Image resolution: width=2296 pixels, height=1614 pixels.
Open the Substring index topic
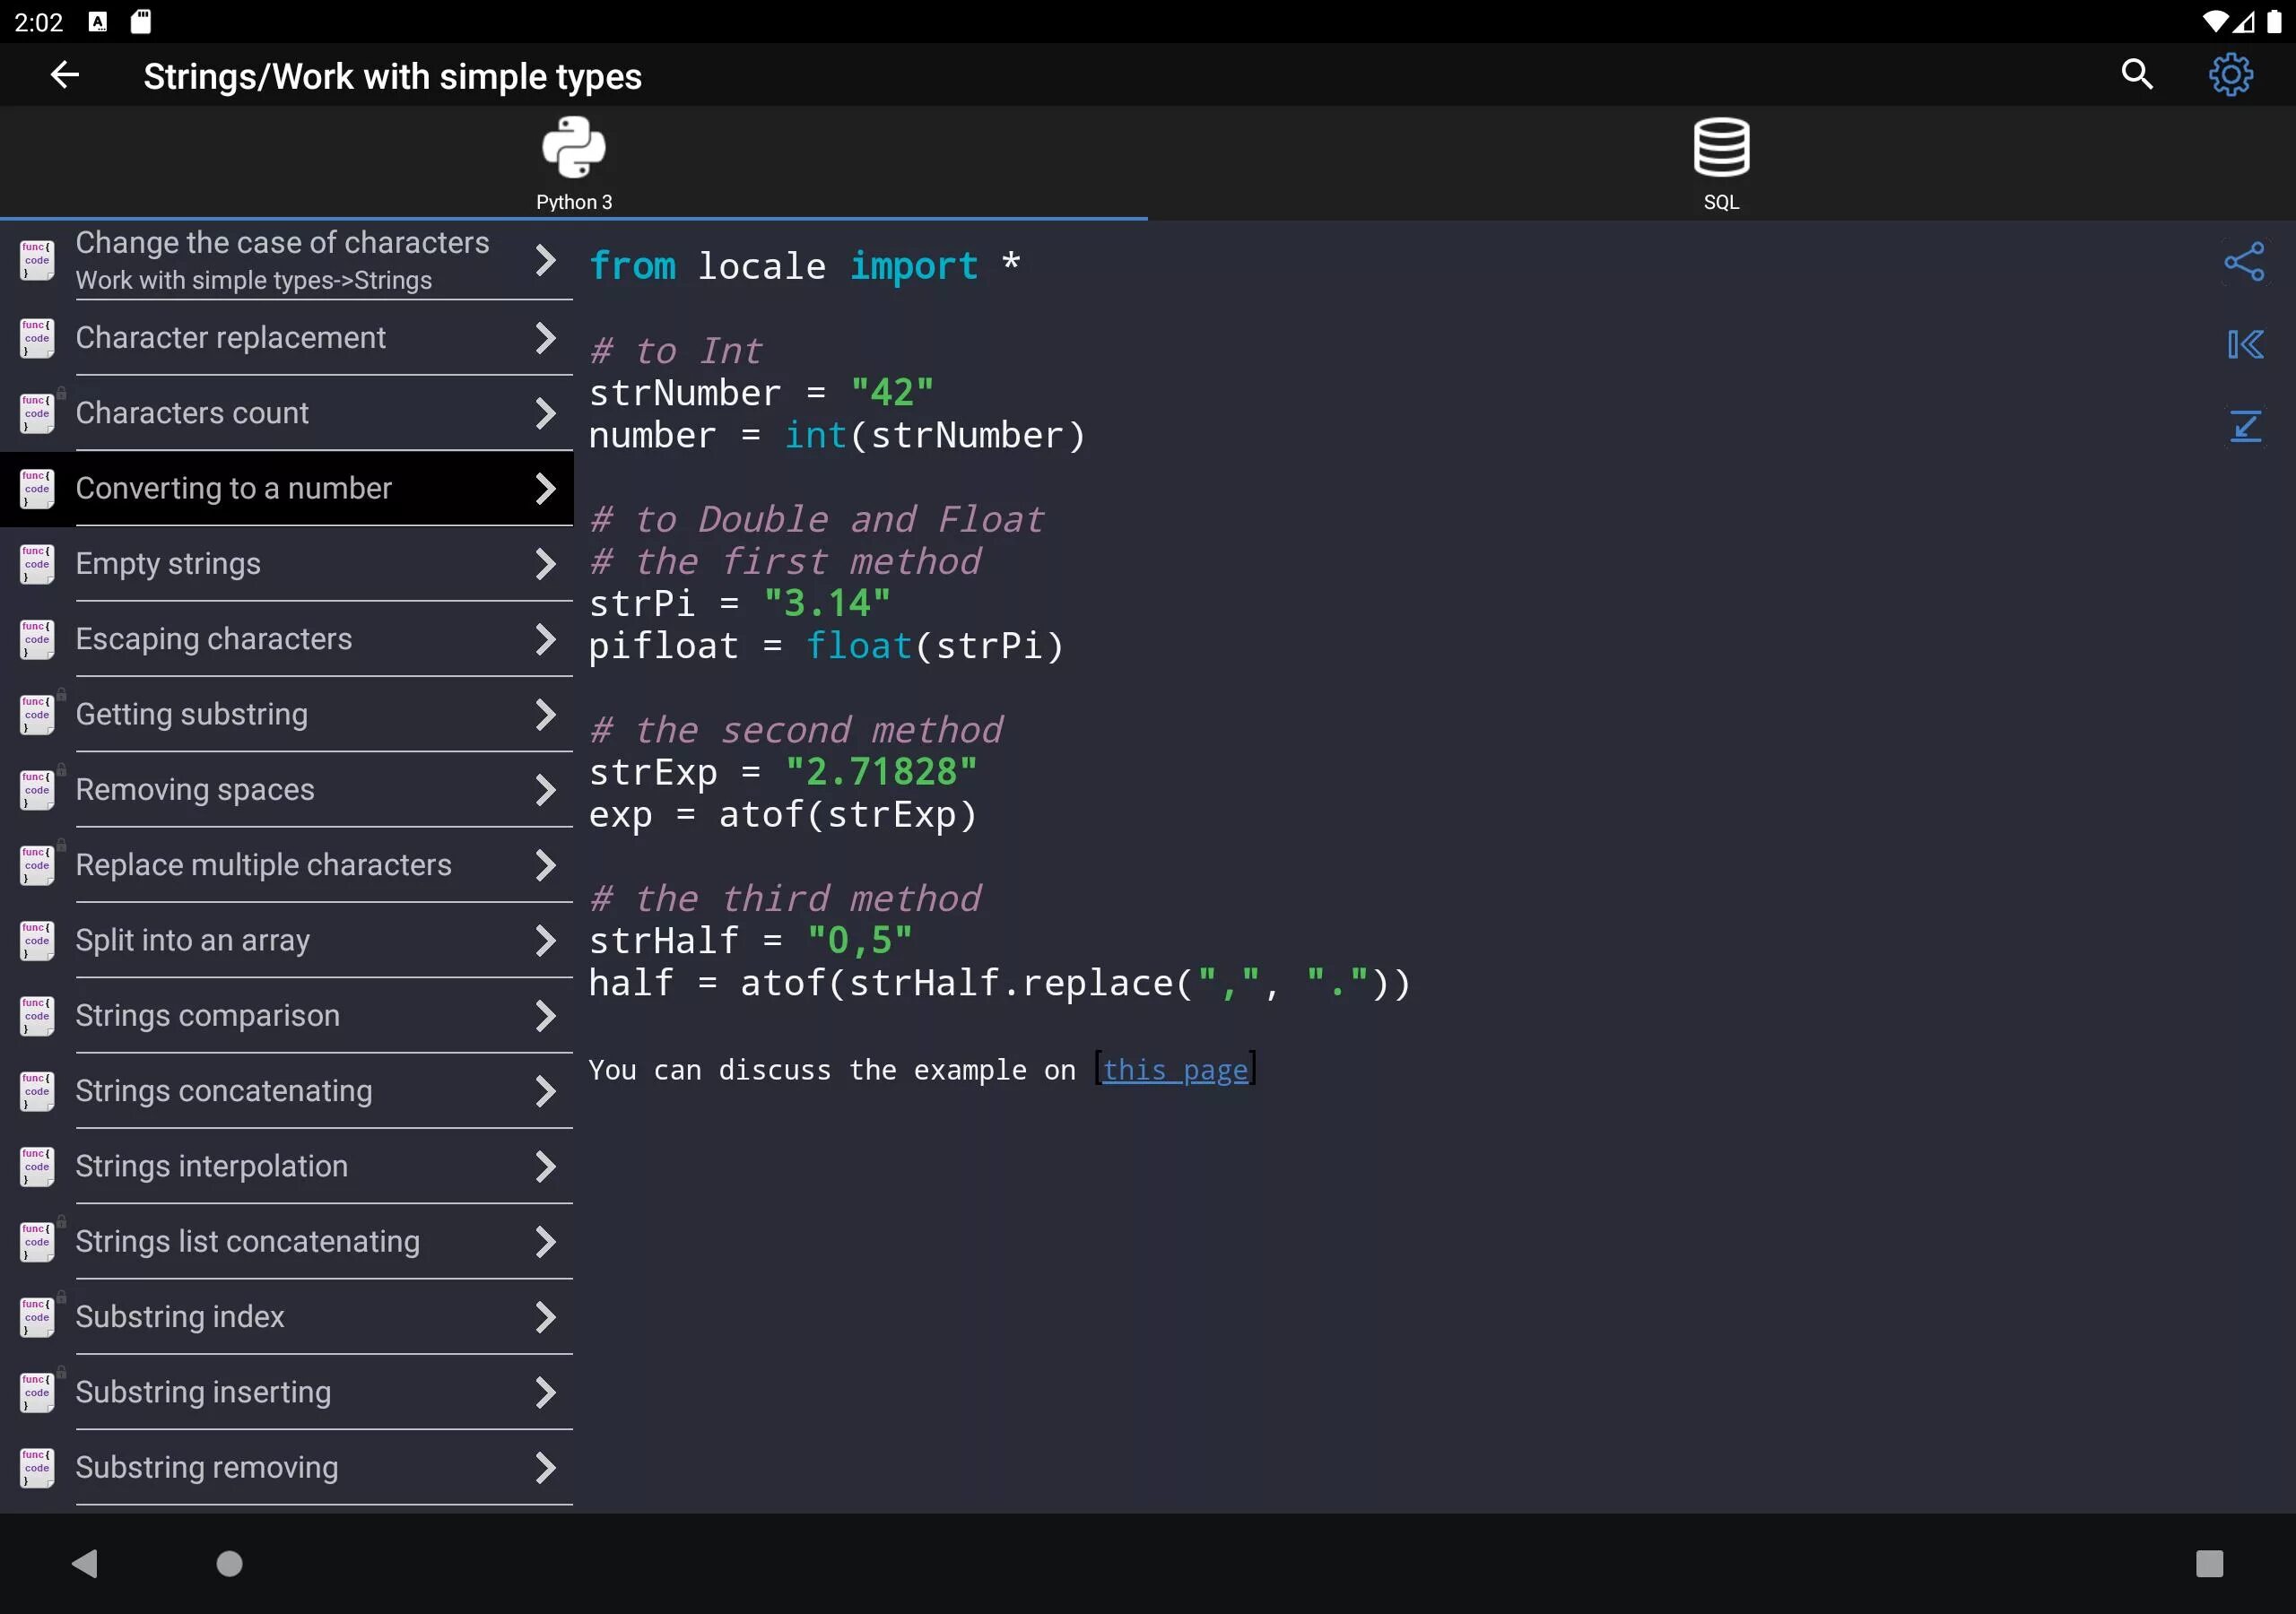click(287, 1317)
